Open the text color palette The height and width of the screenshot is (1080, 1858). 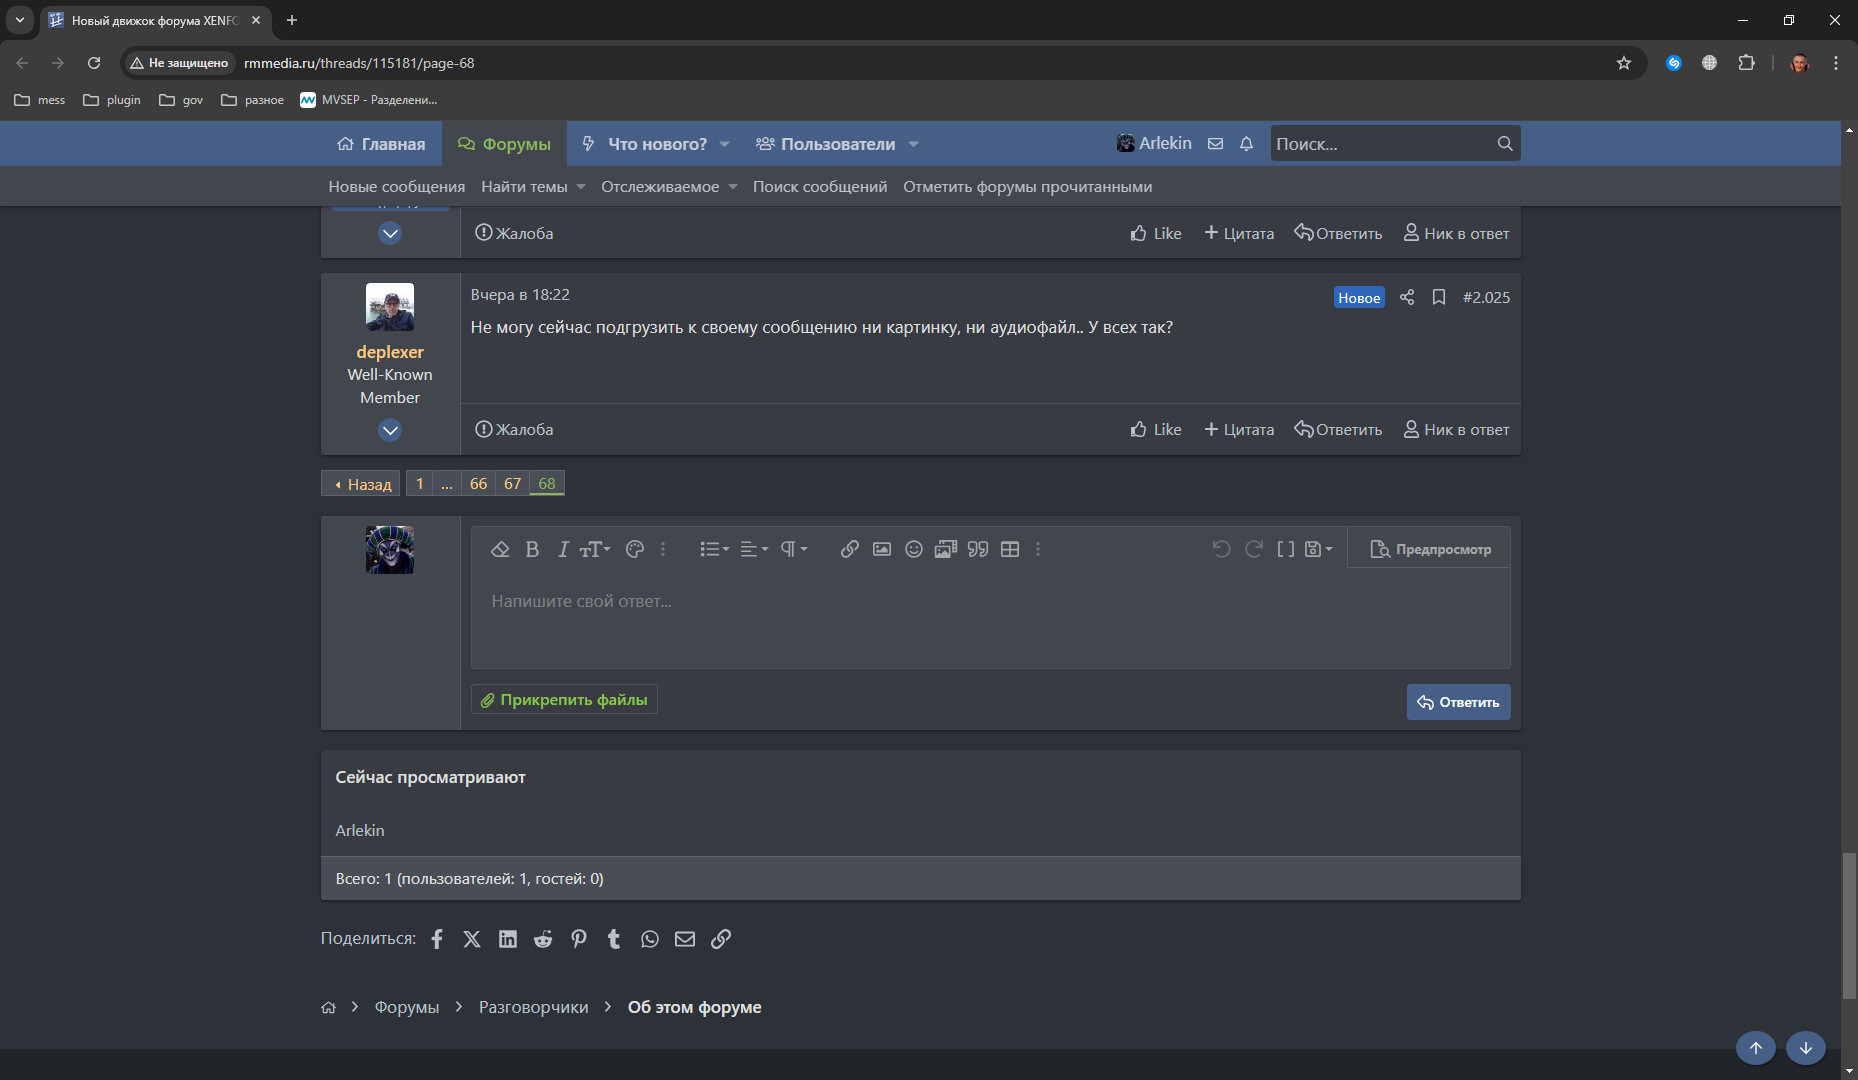[x=634, y=549]
